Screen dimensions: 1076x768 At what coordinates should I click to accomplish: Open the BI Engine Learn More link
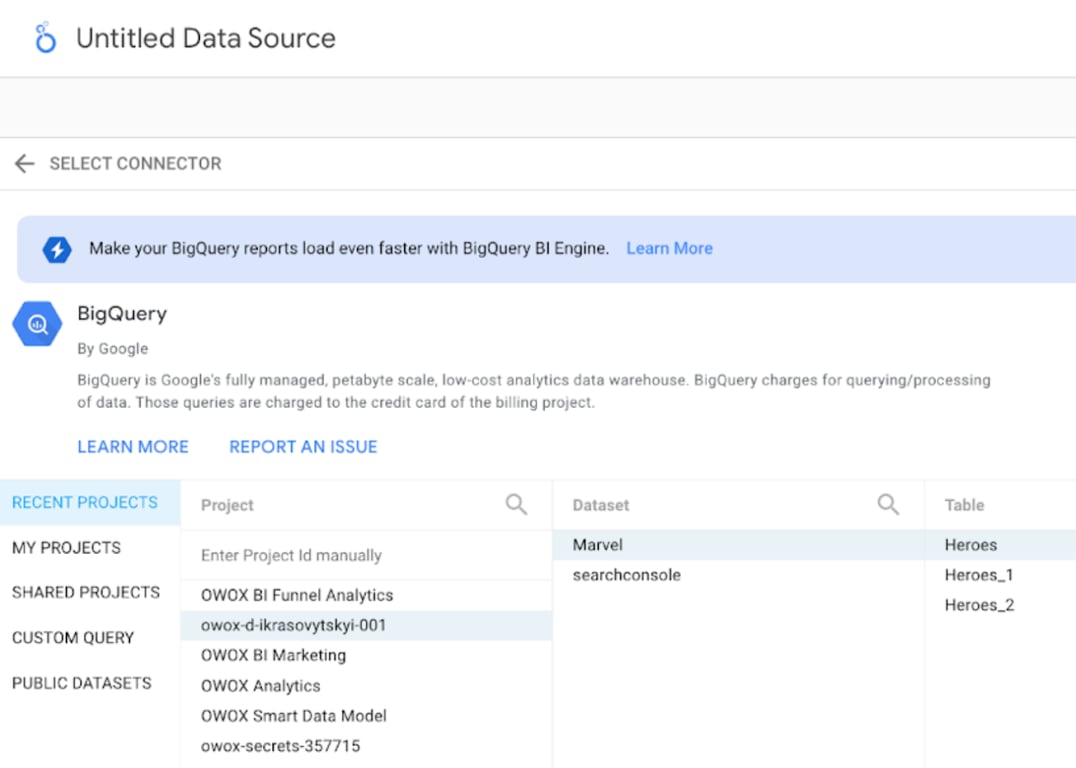(x=669, y=248)
